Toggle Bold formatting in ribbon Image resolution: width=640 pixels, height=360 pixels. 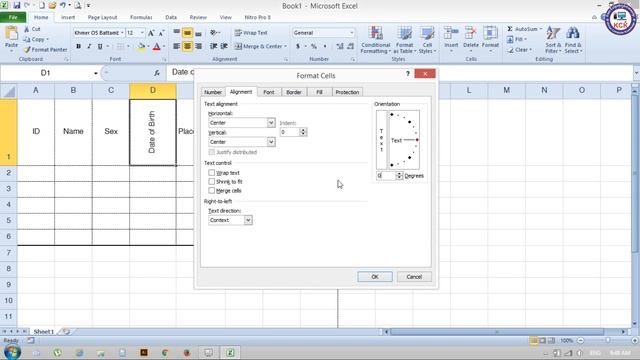click(x=78, y=47)
